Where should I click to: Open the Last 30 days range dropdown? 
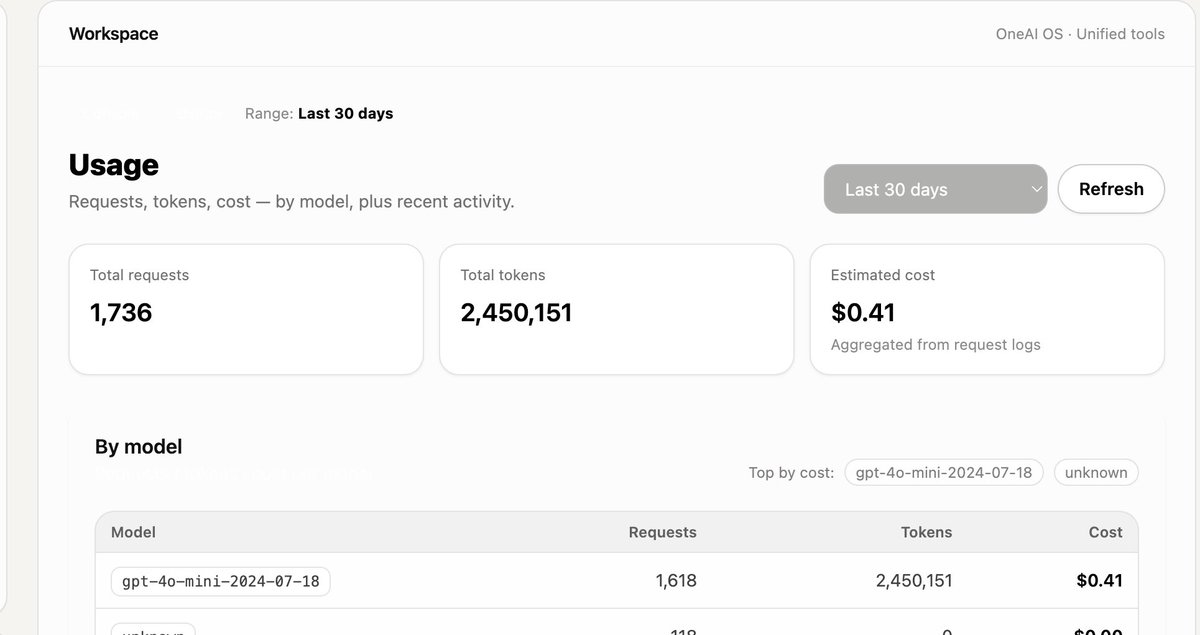click(935, 189)
